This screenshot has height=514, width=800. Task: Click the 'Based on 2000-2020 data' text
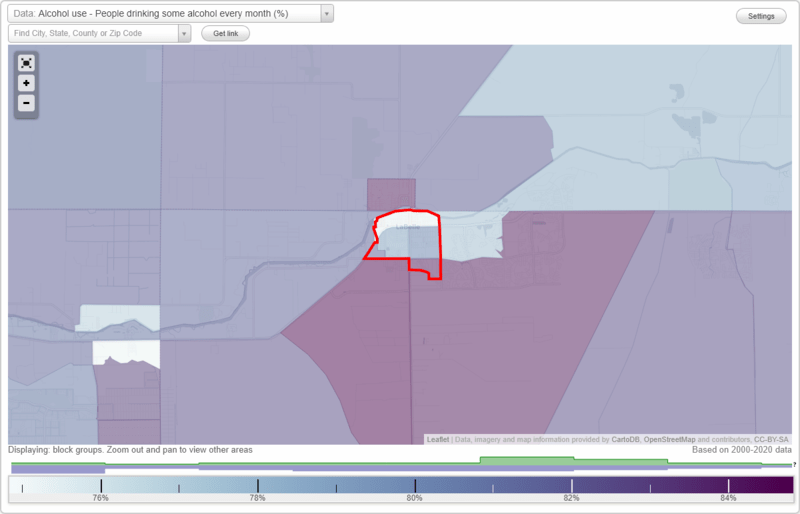[x=741, y=450]
